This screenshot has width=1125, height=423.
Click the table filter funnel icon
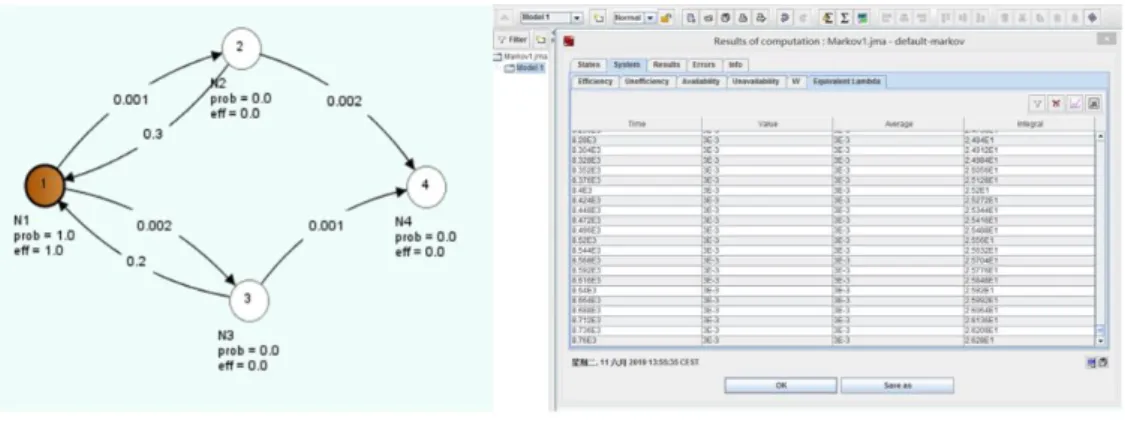pyautogui.click(x=1037, y=104)
